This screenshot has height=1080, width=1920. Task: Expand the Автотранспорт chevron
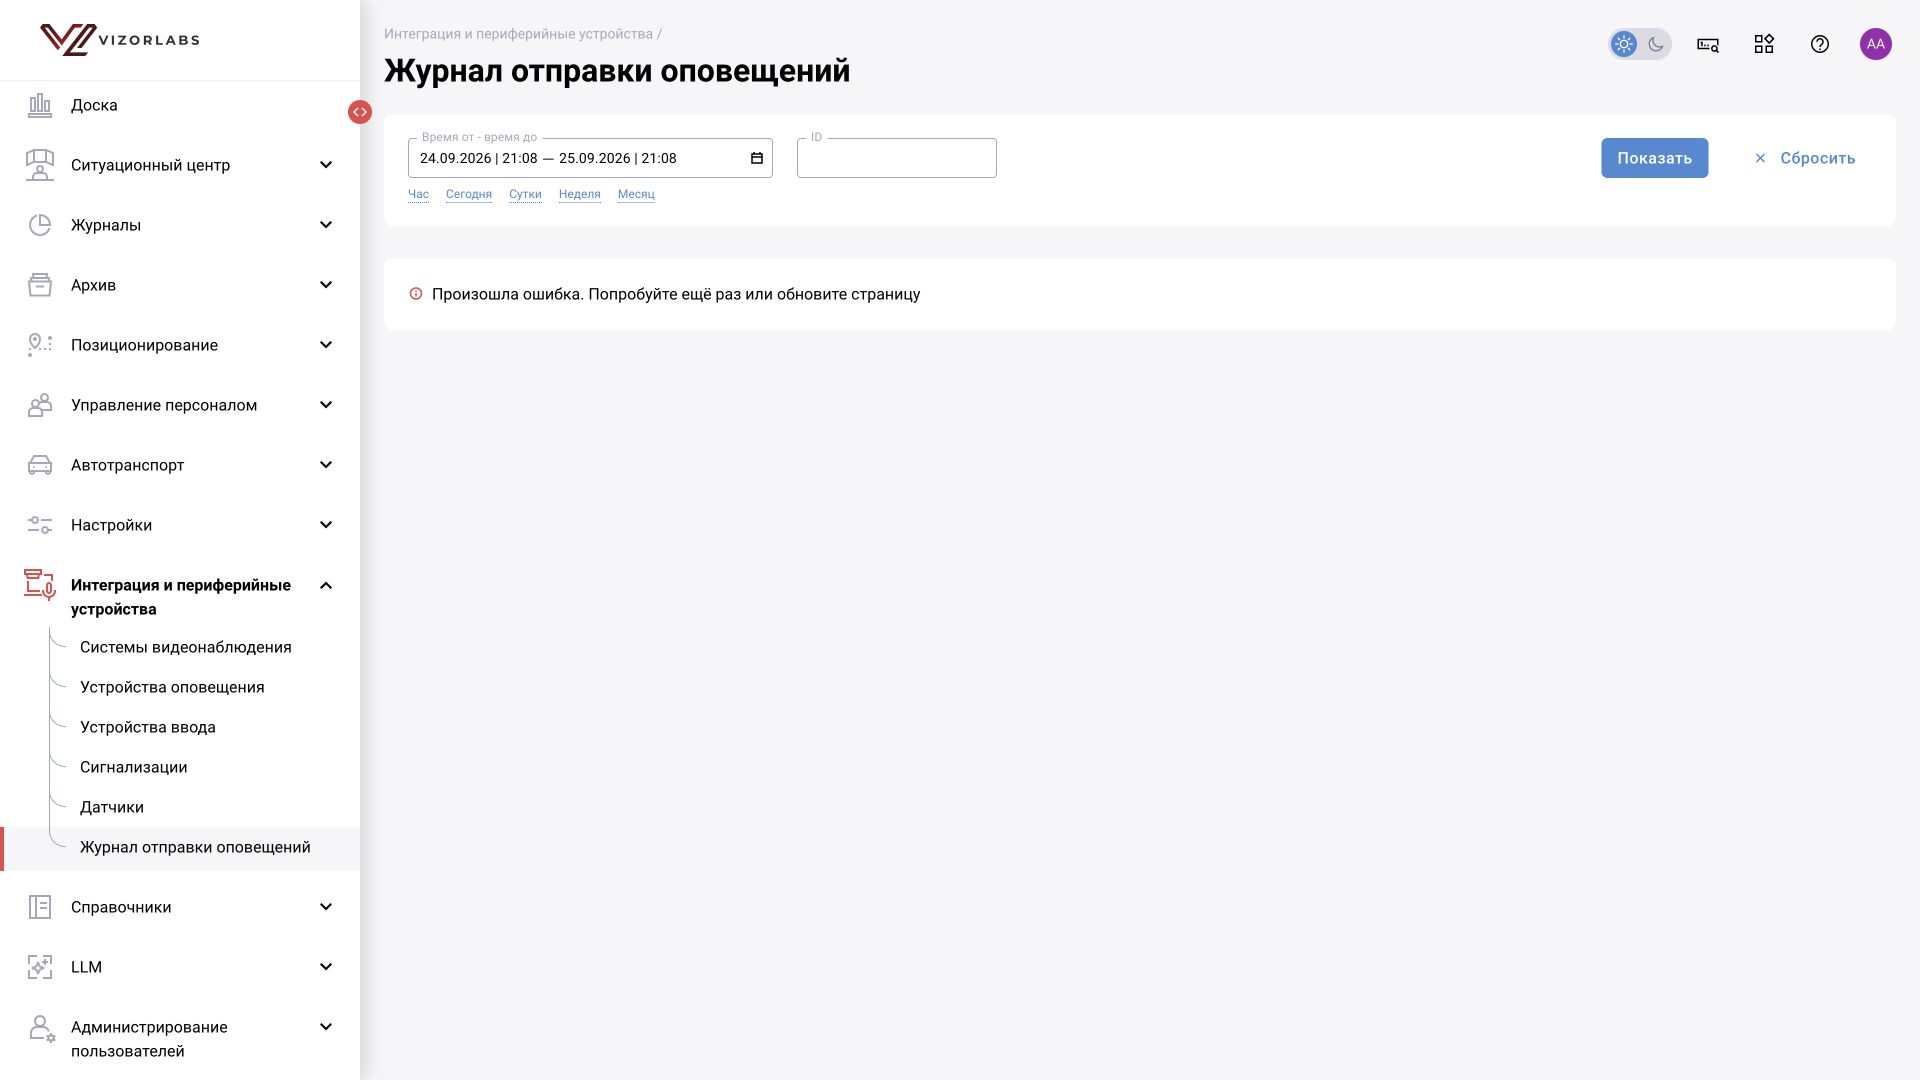[326, 465]
